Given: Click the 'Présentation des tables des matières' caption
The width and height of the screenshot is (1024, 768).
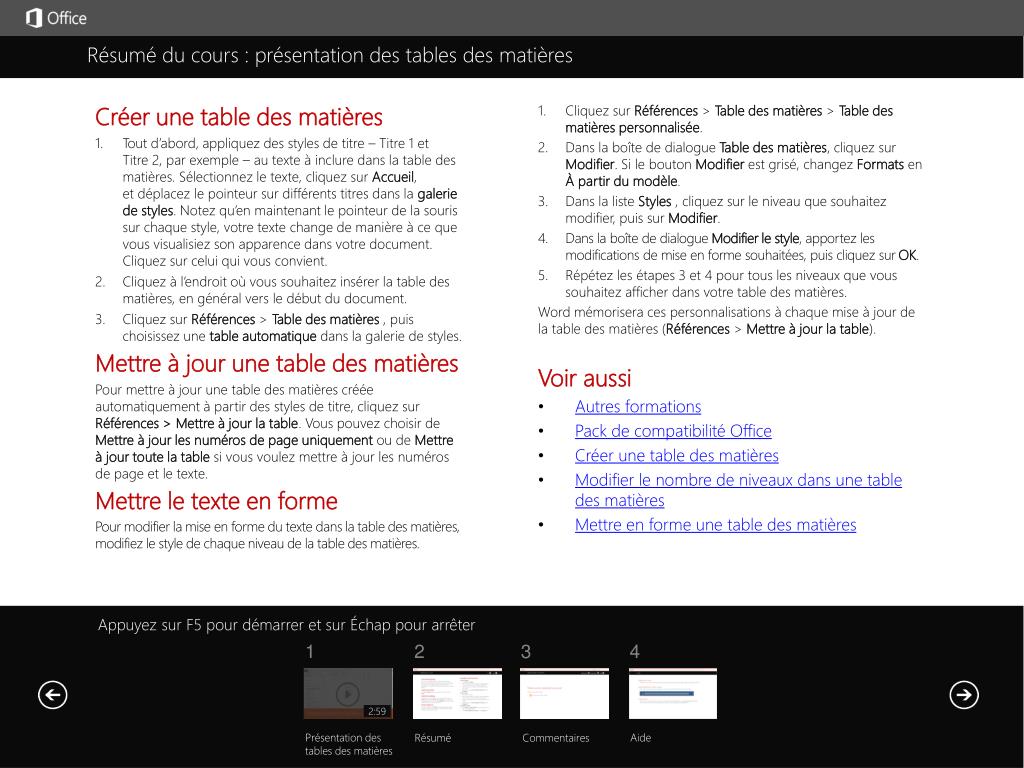Looking at the screenshot, I should coord(348,744).
